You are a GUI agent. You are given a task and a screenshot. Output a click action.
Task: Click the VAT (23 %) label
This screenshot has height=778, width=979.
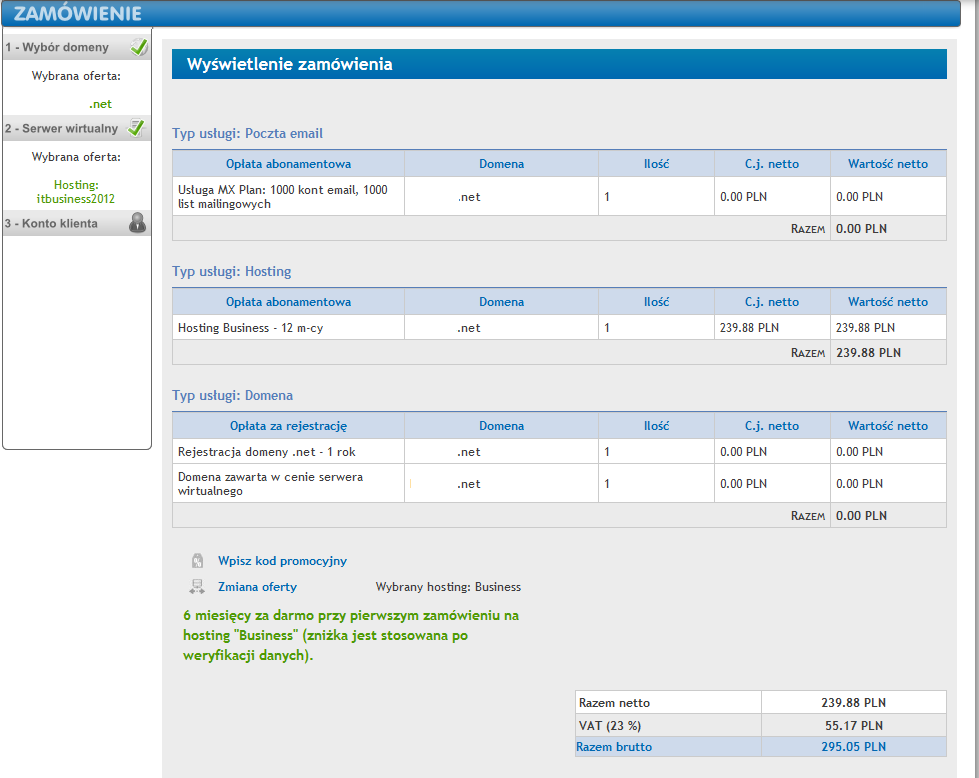(610, 726)
